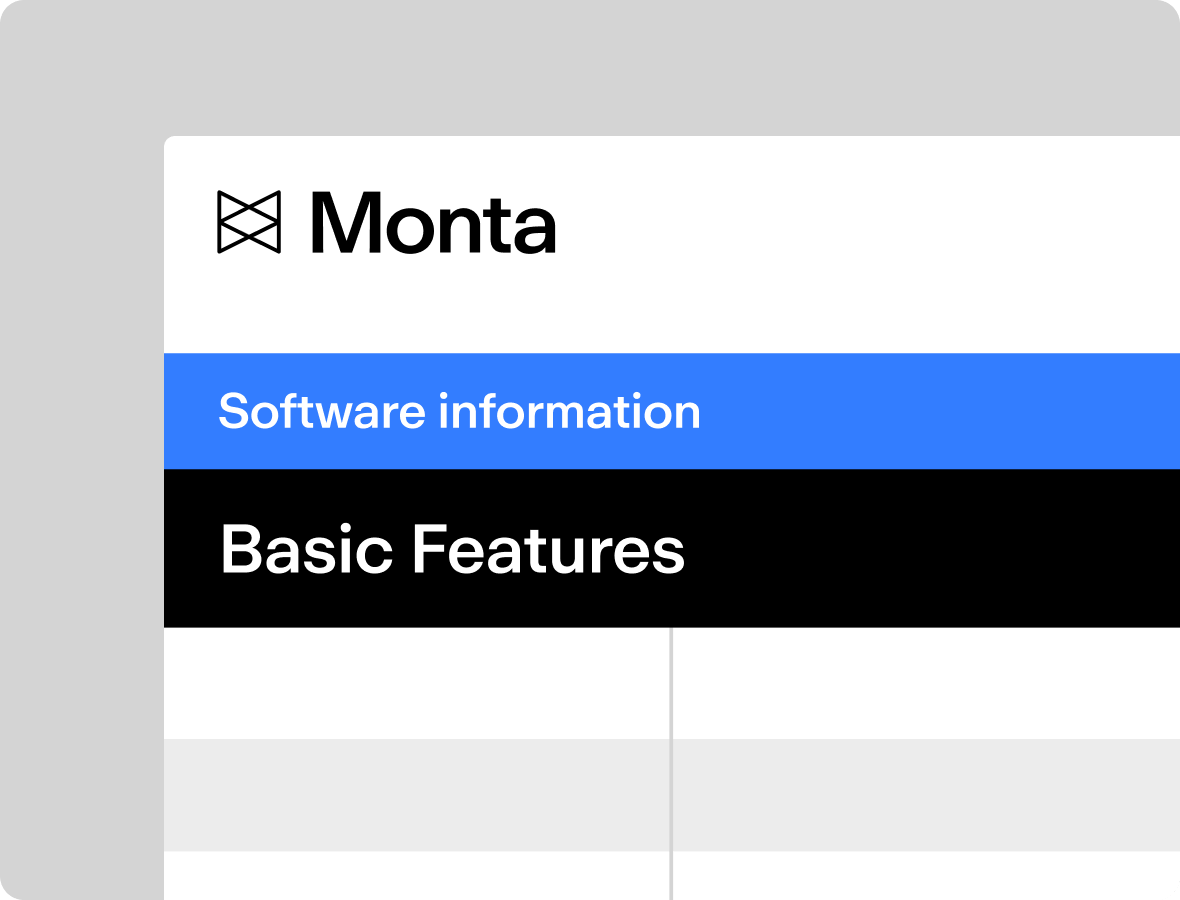1180x900 pixels.
Task: Click black header area right of "Basic Features"
Action: point(930,549)
